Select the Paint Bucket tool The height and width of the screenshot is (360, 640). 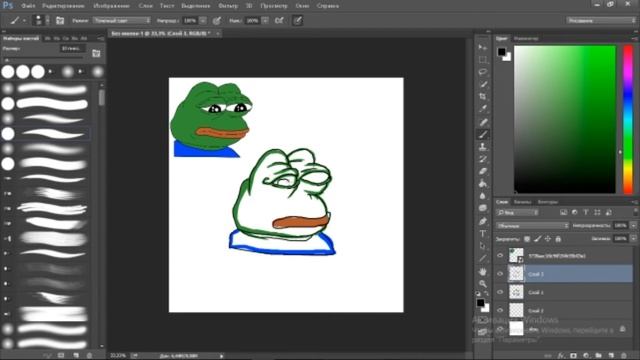click(x=483, y=184)
